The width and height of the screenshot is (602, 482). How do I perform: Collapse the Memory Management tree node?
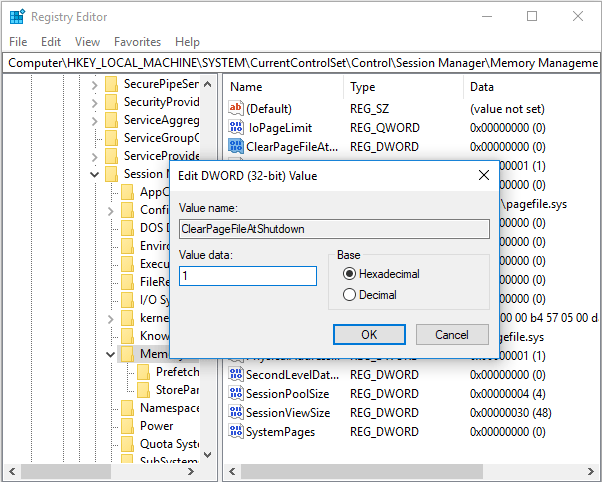[x=111, y=354]
